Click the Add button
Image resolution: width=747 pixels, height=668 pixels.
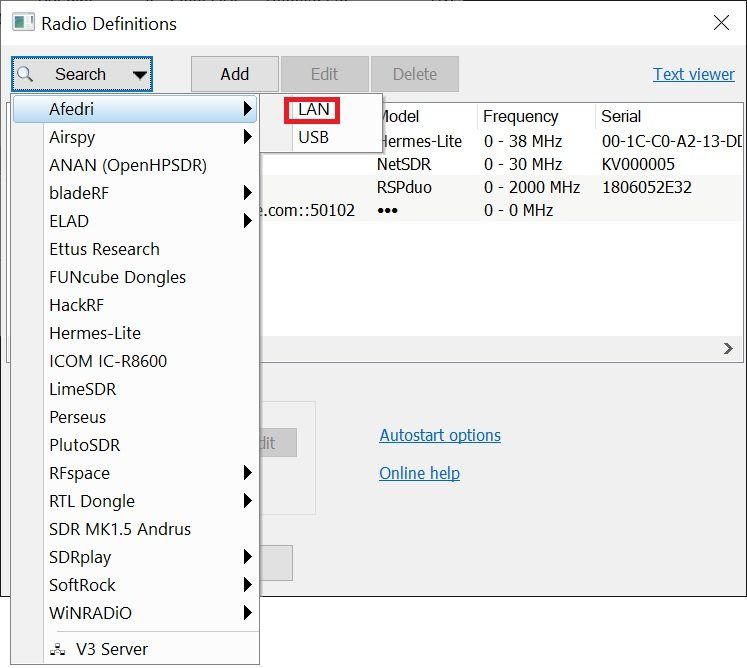coord(234,74)
